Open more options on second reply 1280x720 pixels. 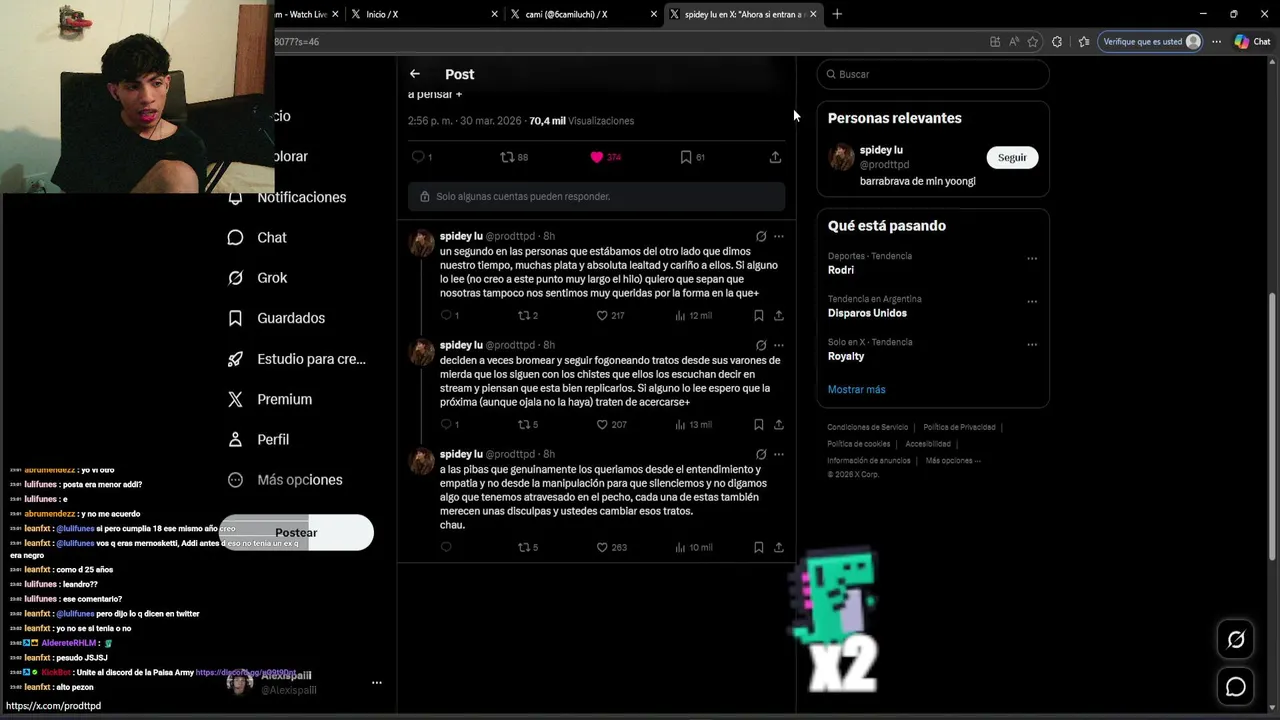click(779, 345)
